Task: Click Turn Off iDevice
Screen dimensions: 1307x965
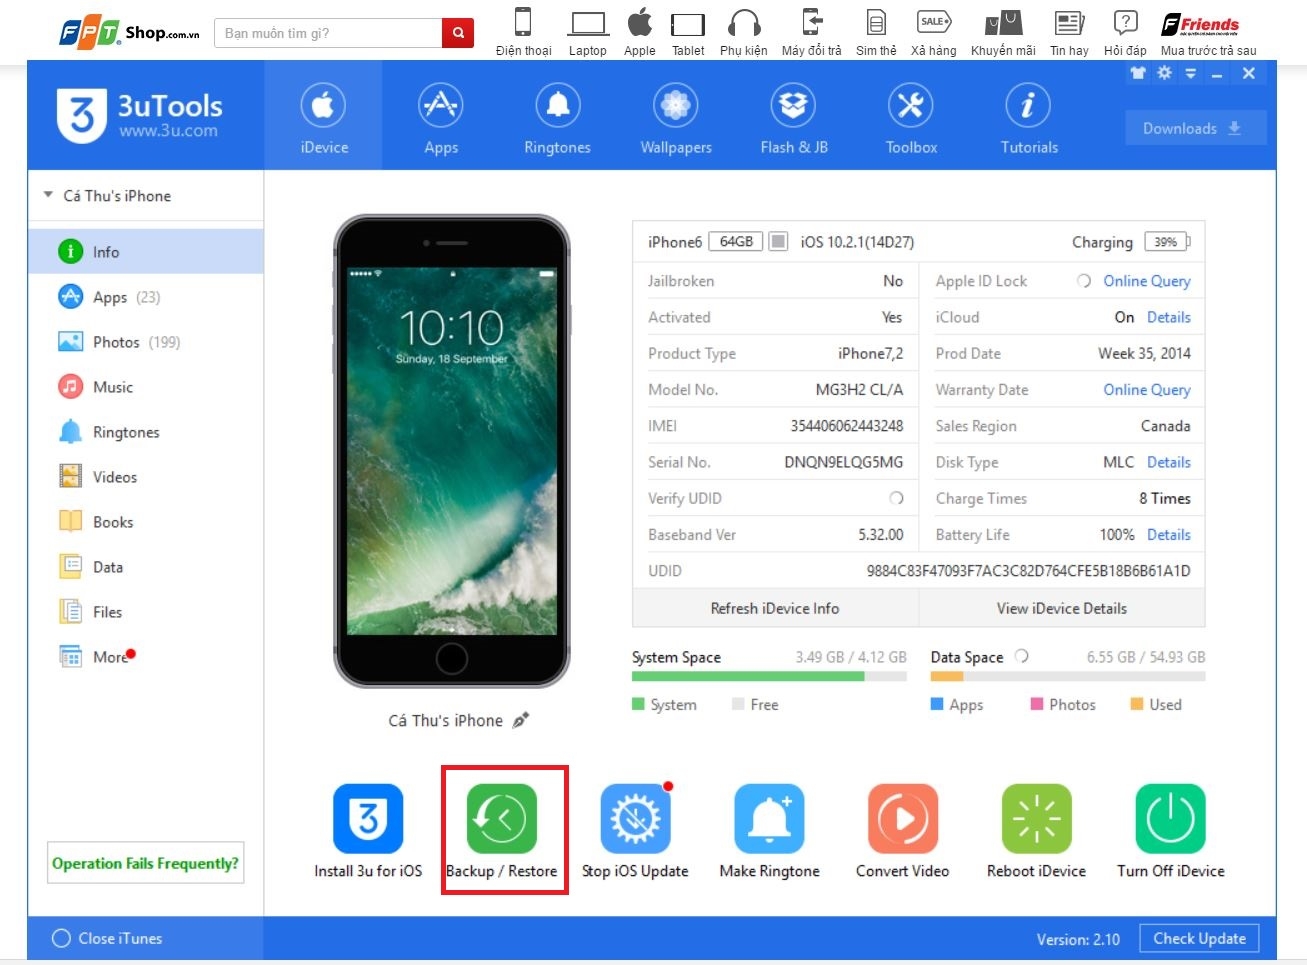Action: pos(1170,817)
